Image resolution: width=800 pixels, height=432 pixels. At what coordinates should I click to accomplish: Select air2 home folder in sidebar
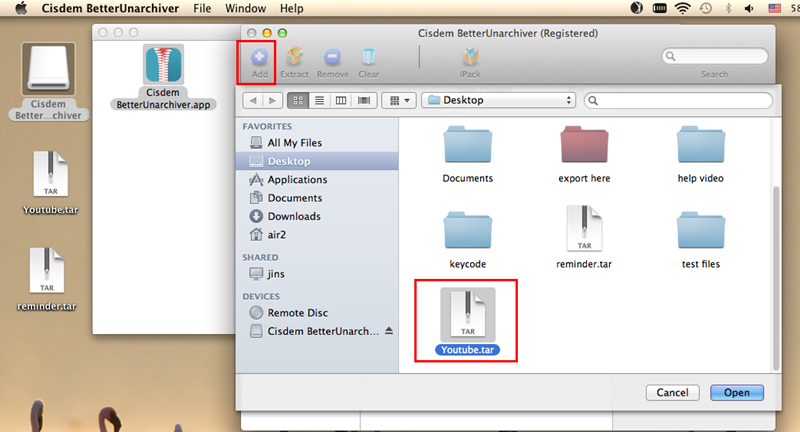tap(317, 235)
